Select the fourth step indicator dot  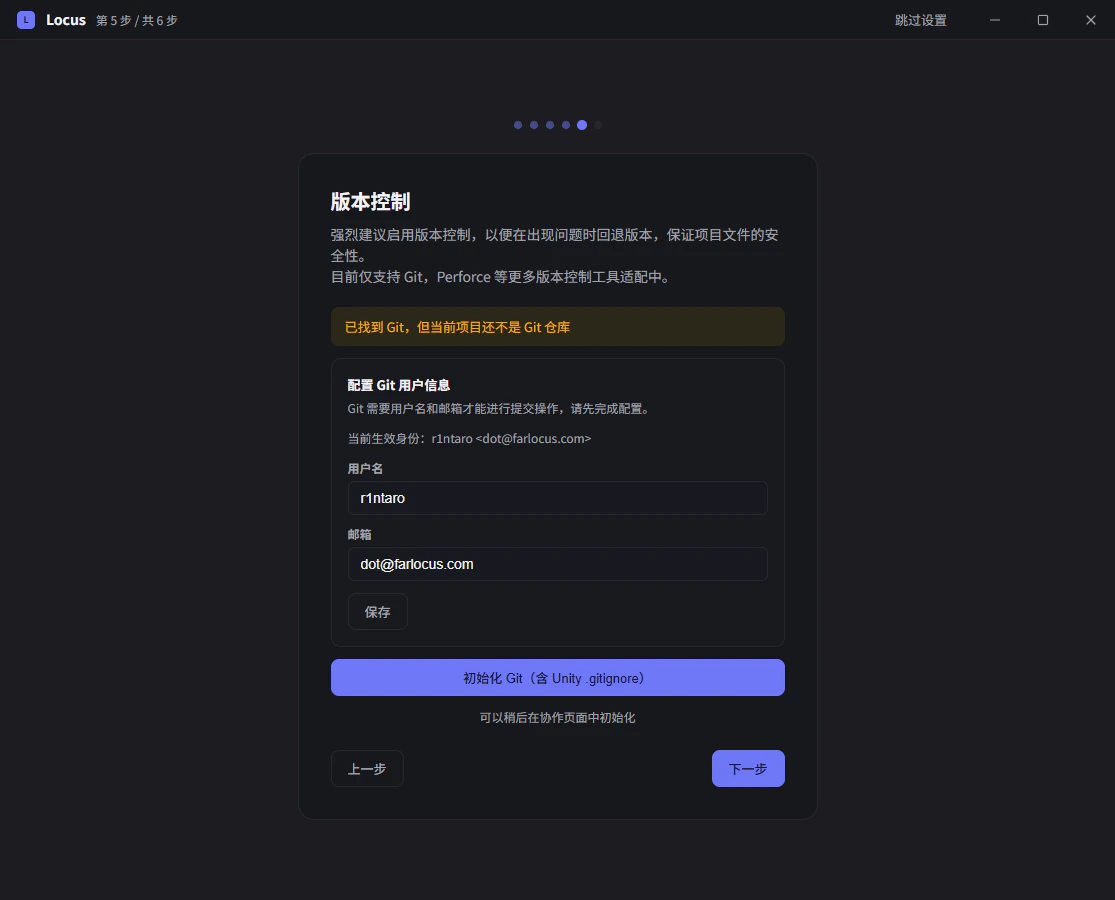pyautogui.click(x=566, y=125)
